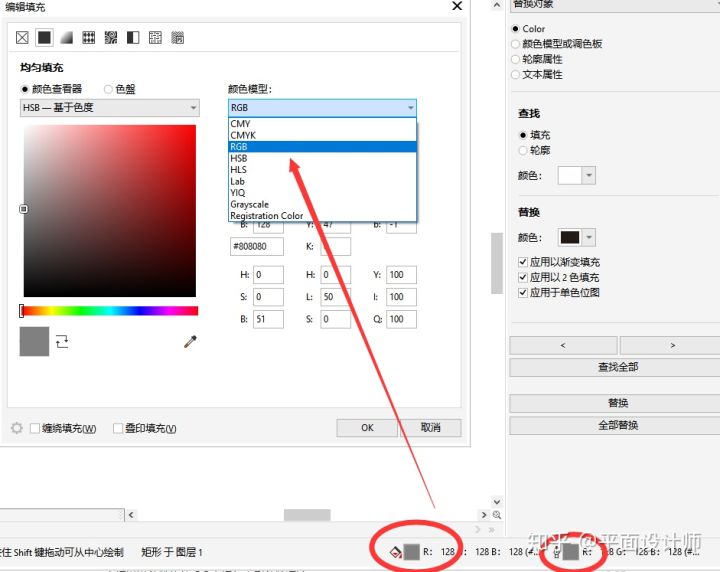This screenshot has width=720, height=572.
Task: Open the HSB 基于色度 viewer dropdown
Action: (110, 107)
